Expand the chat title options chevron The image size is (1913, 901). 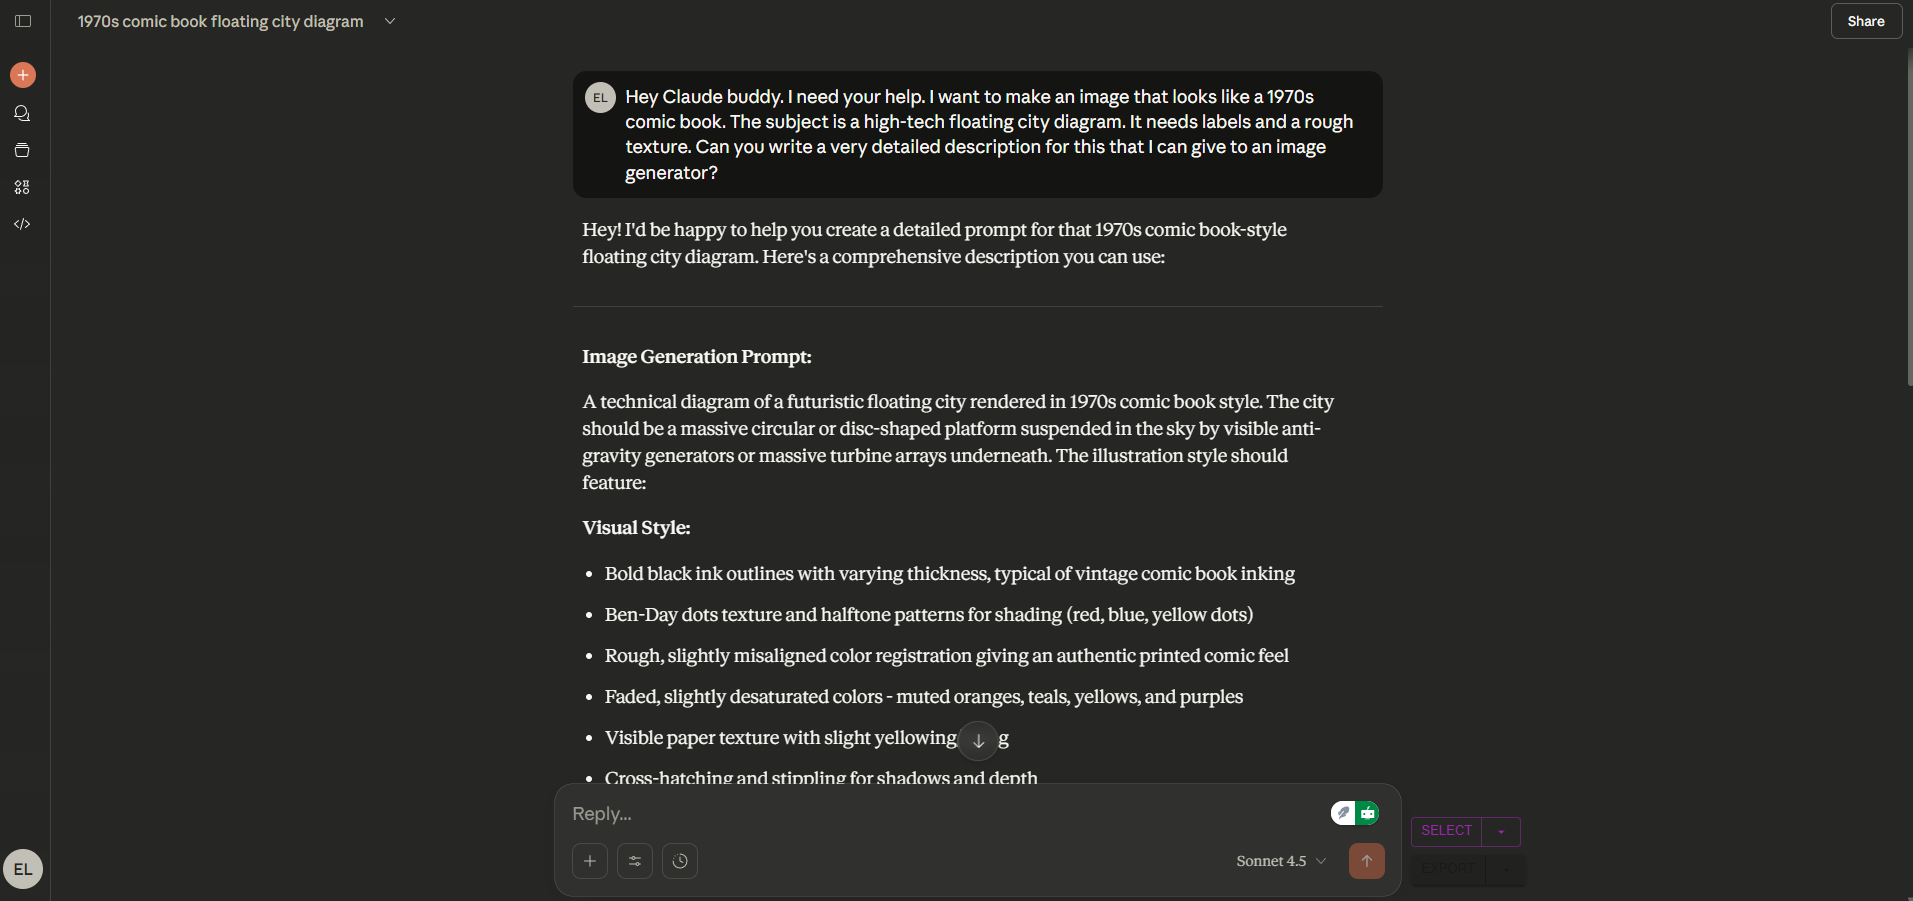point(390,21)
